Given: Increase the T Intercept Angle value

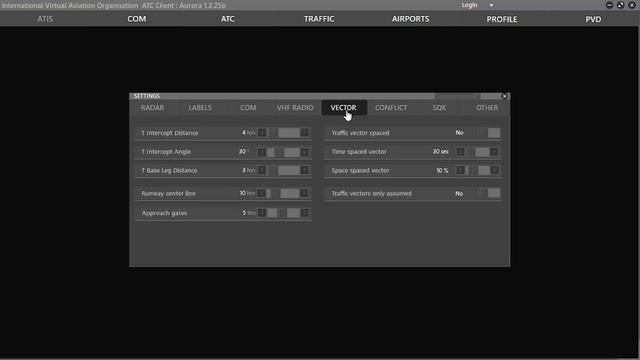Looking at the screenshot, I should [x=304, y=152].
